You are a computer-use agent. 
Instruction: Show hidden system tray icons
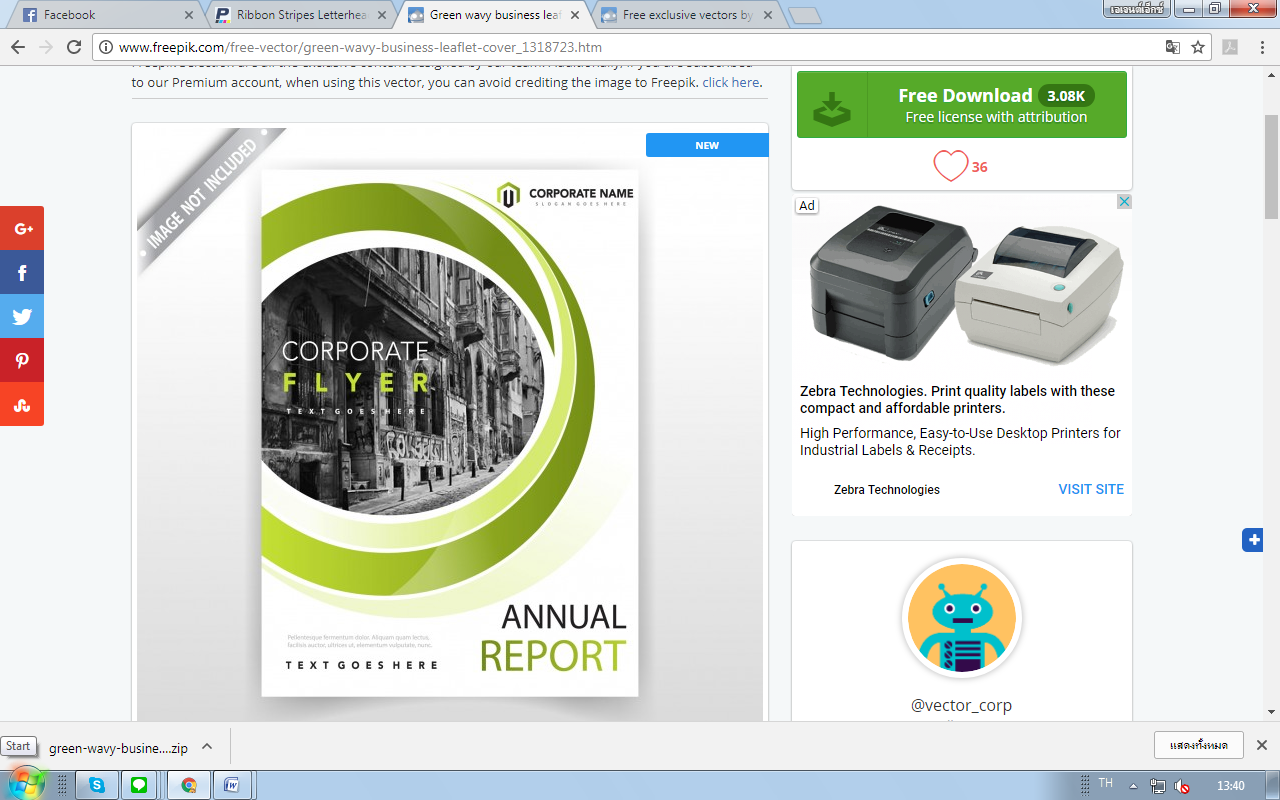click(1133, 785)
